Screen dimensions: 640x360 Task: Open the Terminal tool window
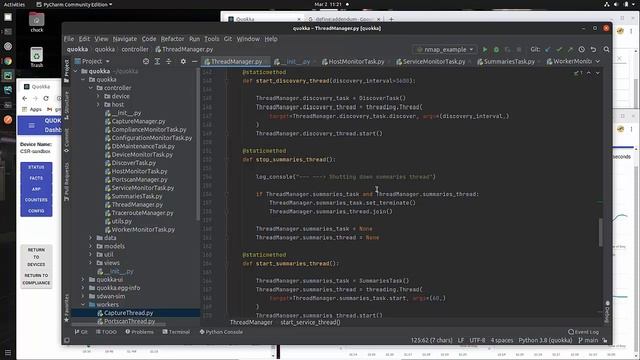pyautogui.click(x=176, y=332)
